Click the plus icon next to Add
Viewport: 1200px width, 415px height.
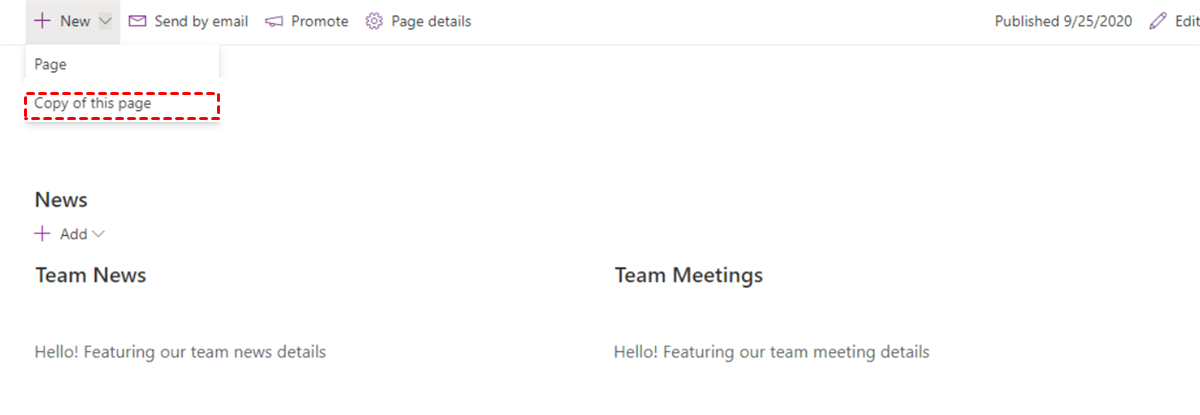42,234
